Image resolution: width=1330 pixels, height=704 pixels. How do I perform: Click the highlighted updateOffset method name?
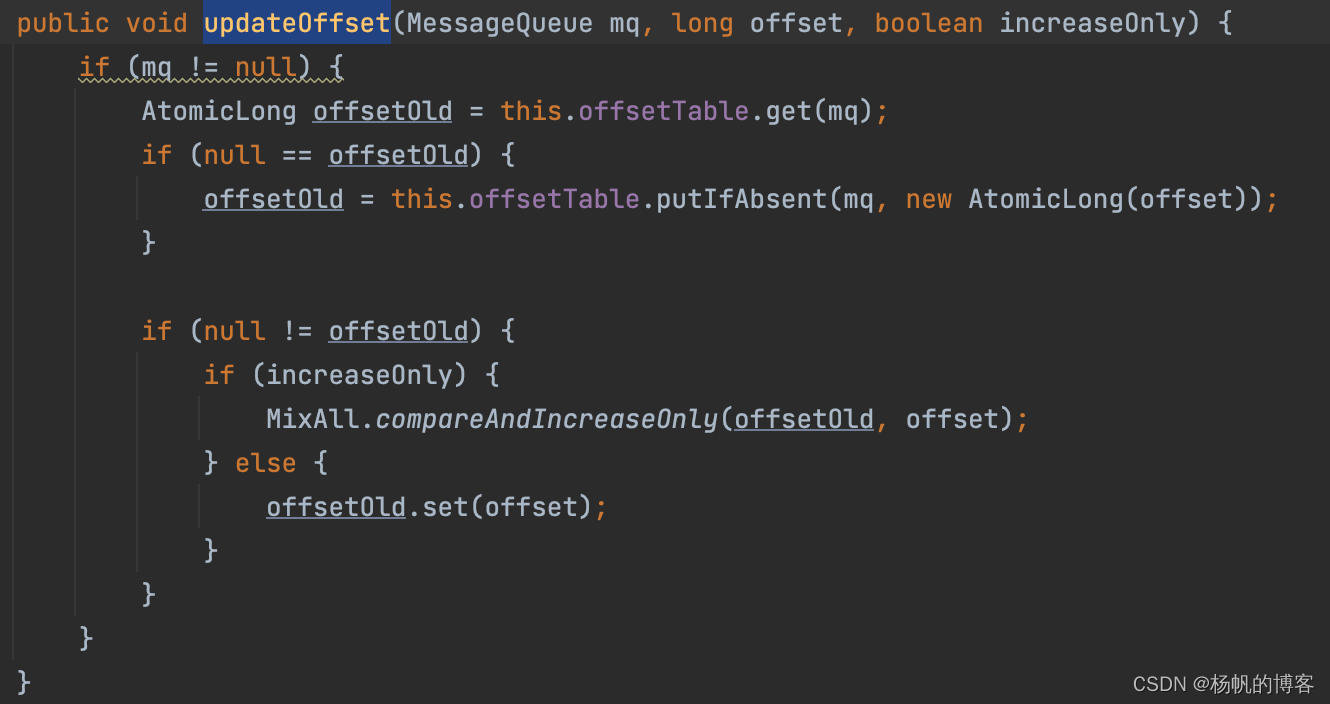[x=296, y=22]
